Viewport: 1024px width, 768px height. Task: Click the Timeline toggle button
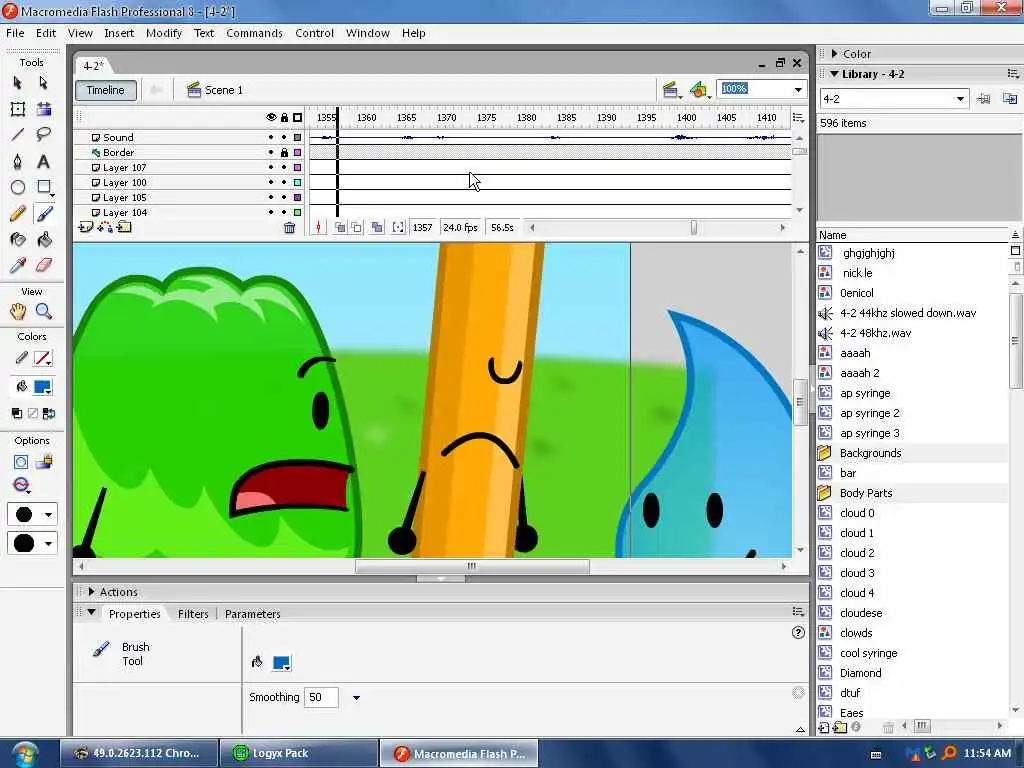pos(106,90)
